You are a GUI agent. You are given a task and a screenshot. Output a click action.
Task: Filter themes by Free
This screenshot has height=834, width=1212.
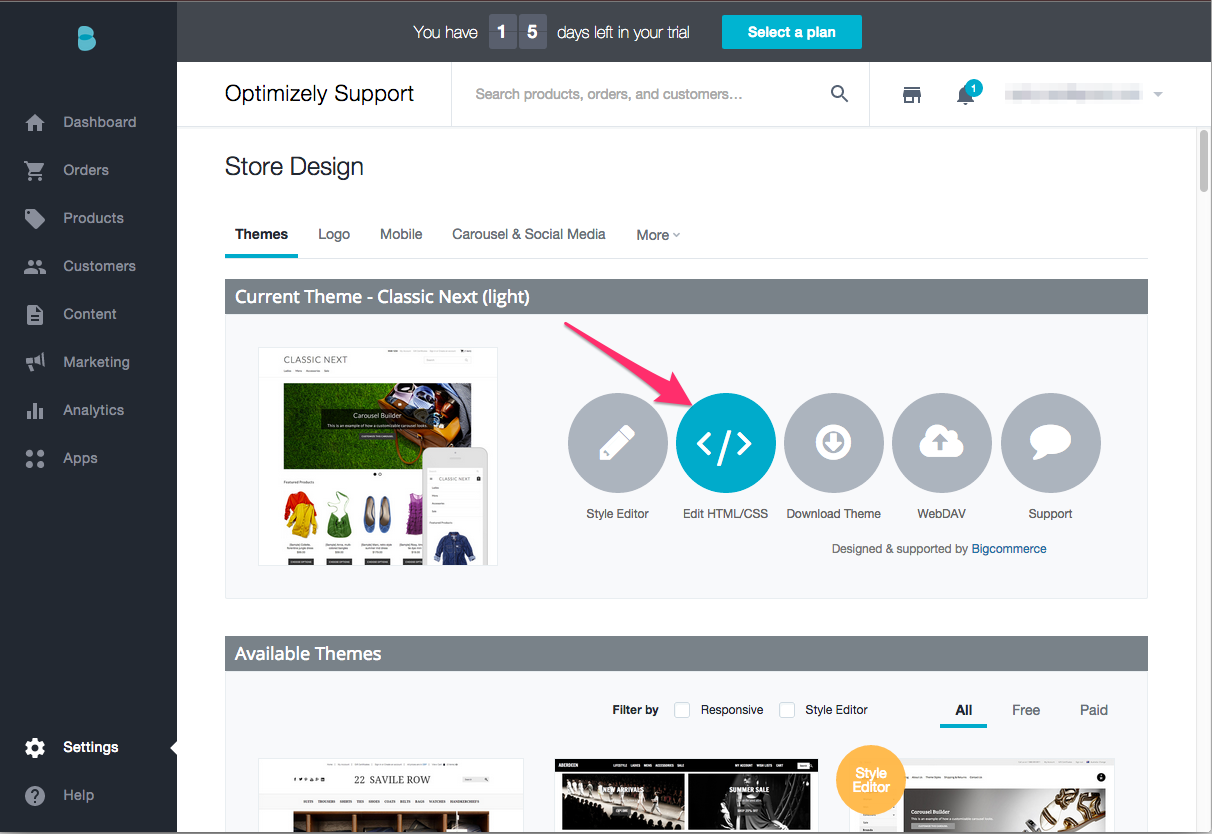pos(1026,710)
